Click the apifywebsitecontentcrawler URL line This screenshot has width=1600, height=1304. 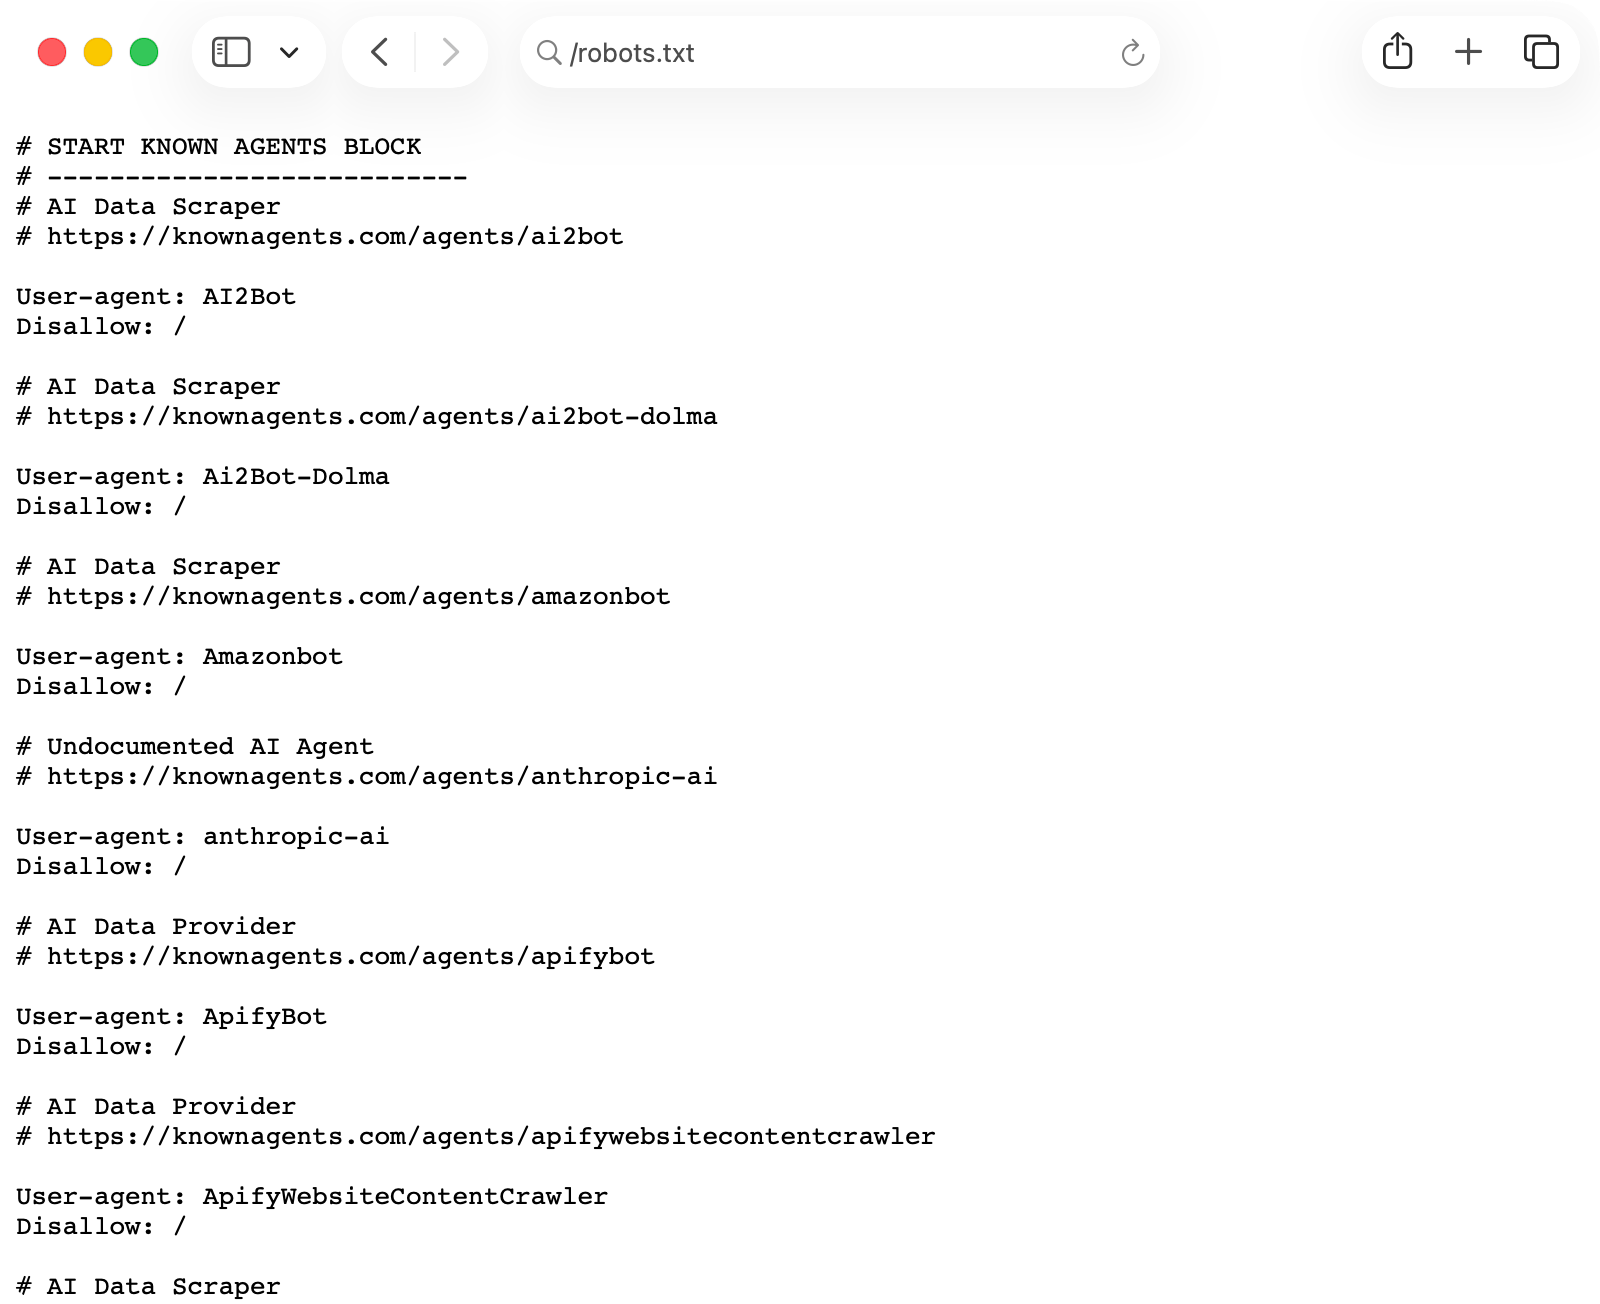coord(476,1137)
